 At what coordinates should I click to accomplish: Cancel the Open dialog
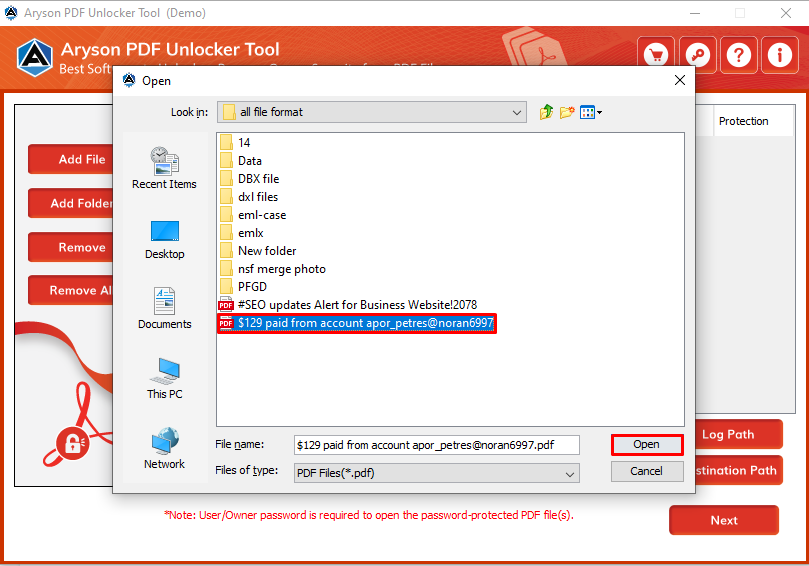click(647, 471)
